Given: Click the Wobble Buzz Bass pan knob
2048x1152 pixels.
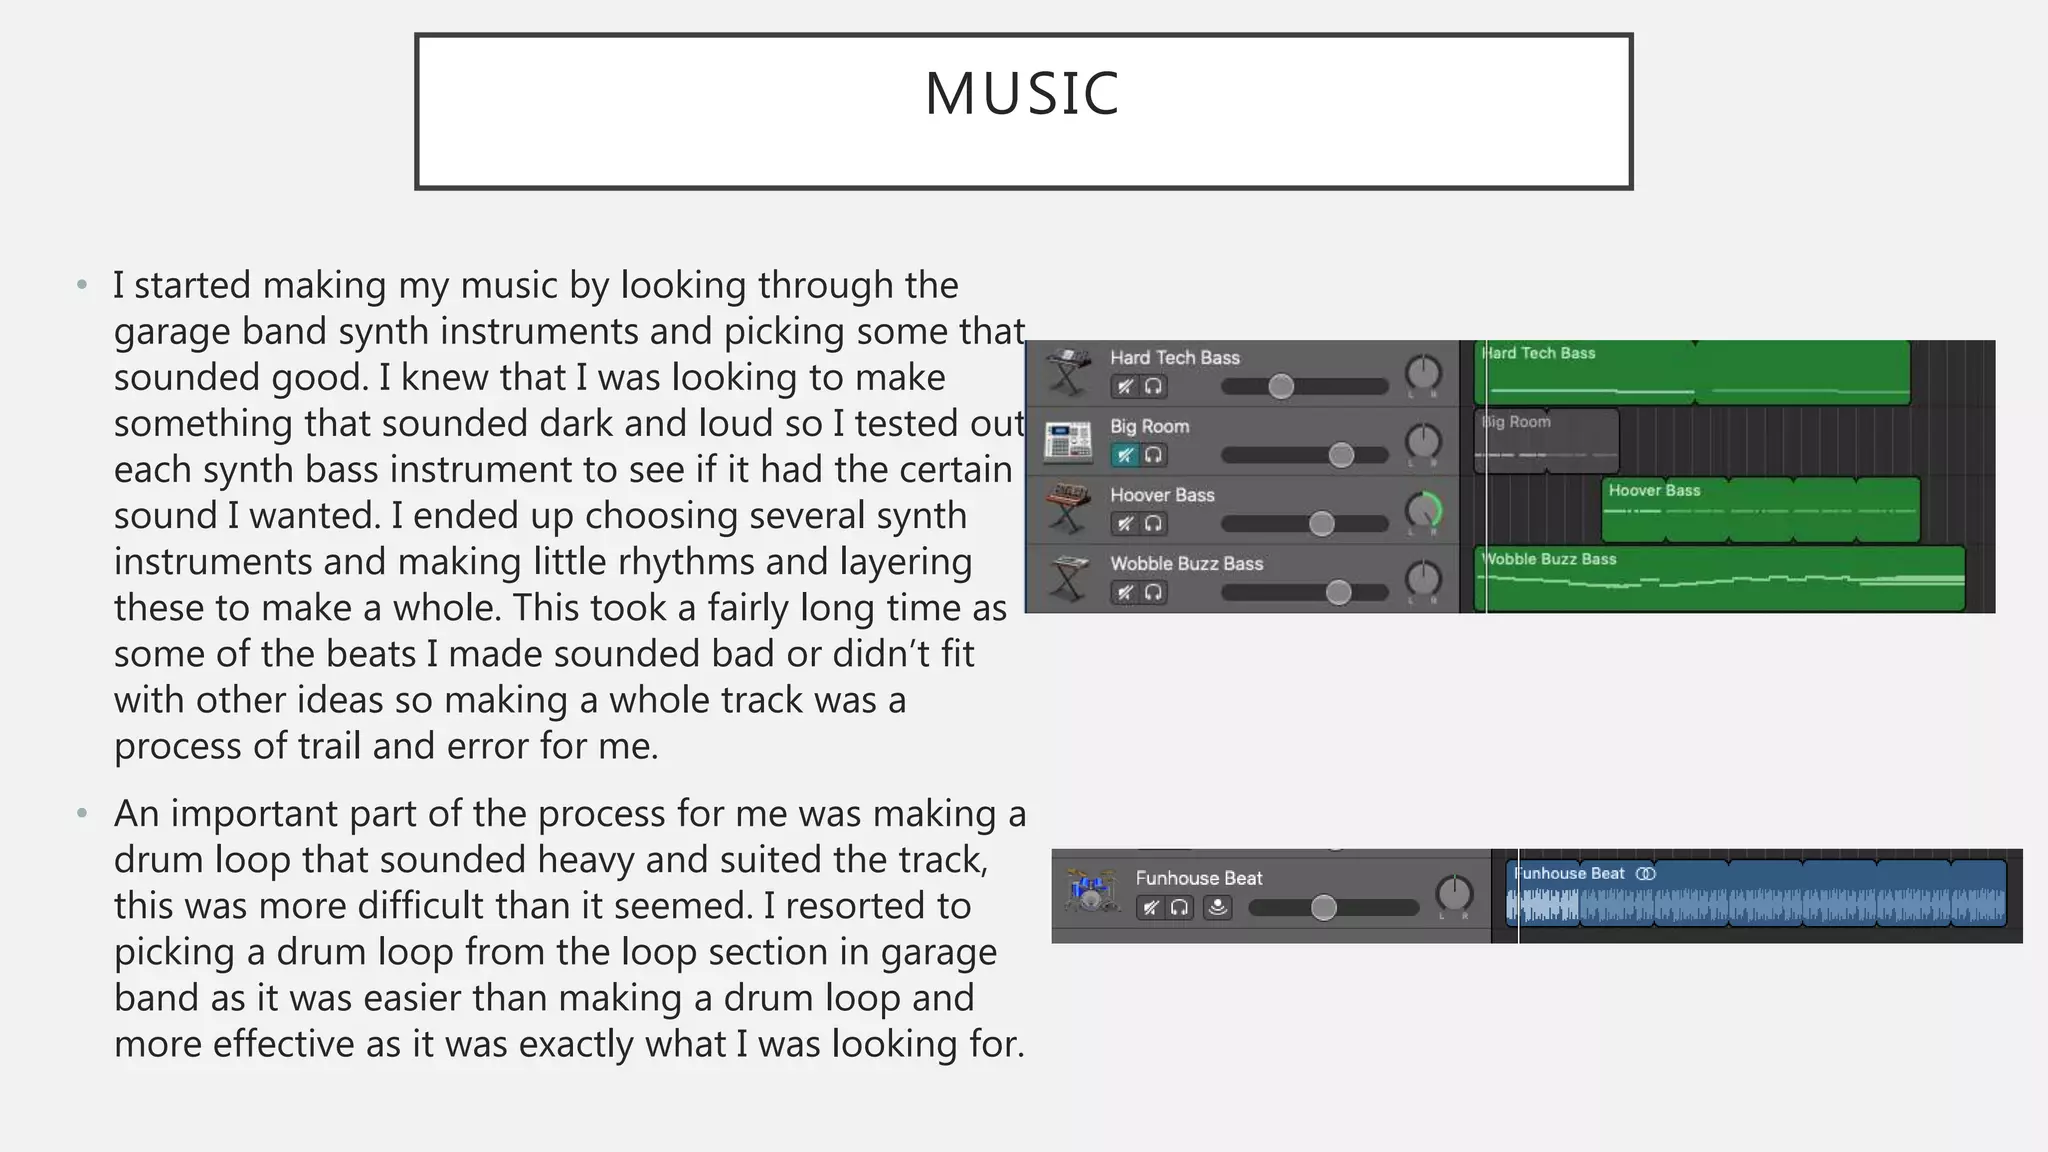Looking at the screenshot, I should tap(1423, 579).
